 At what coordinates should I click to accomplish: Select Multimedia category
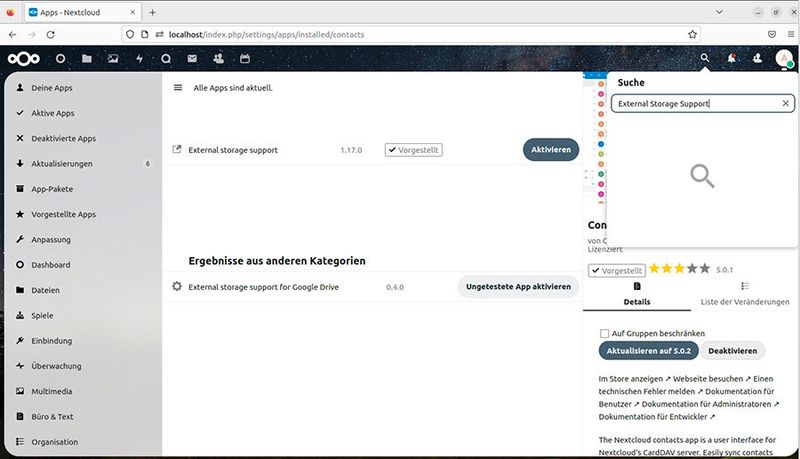(x=84, y=391)
